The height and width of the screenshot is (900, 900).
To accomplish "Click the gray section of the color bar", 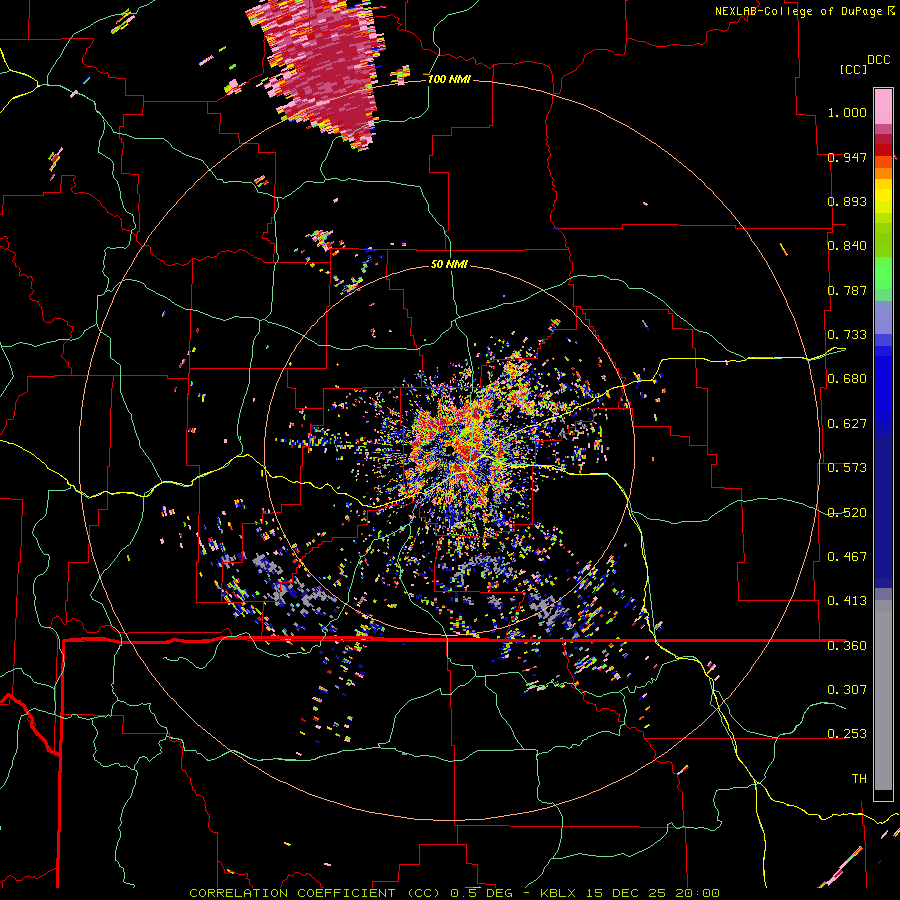I will [883, 695].
